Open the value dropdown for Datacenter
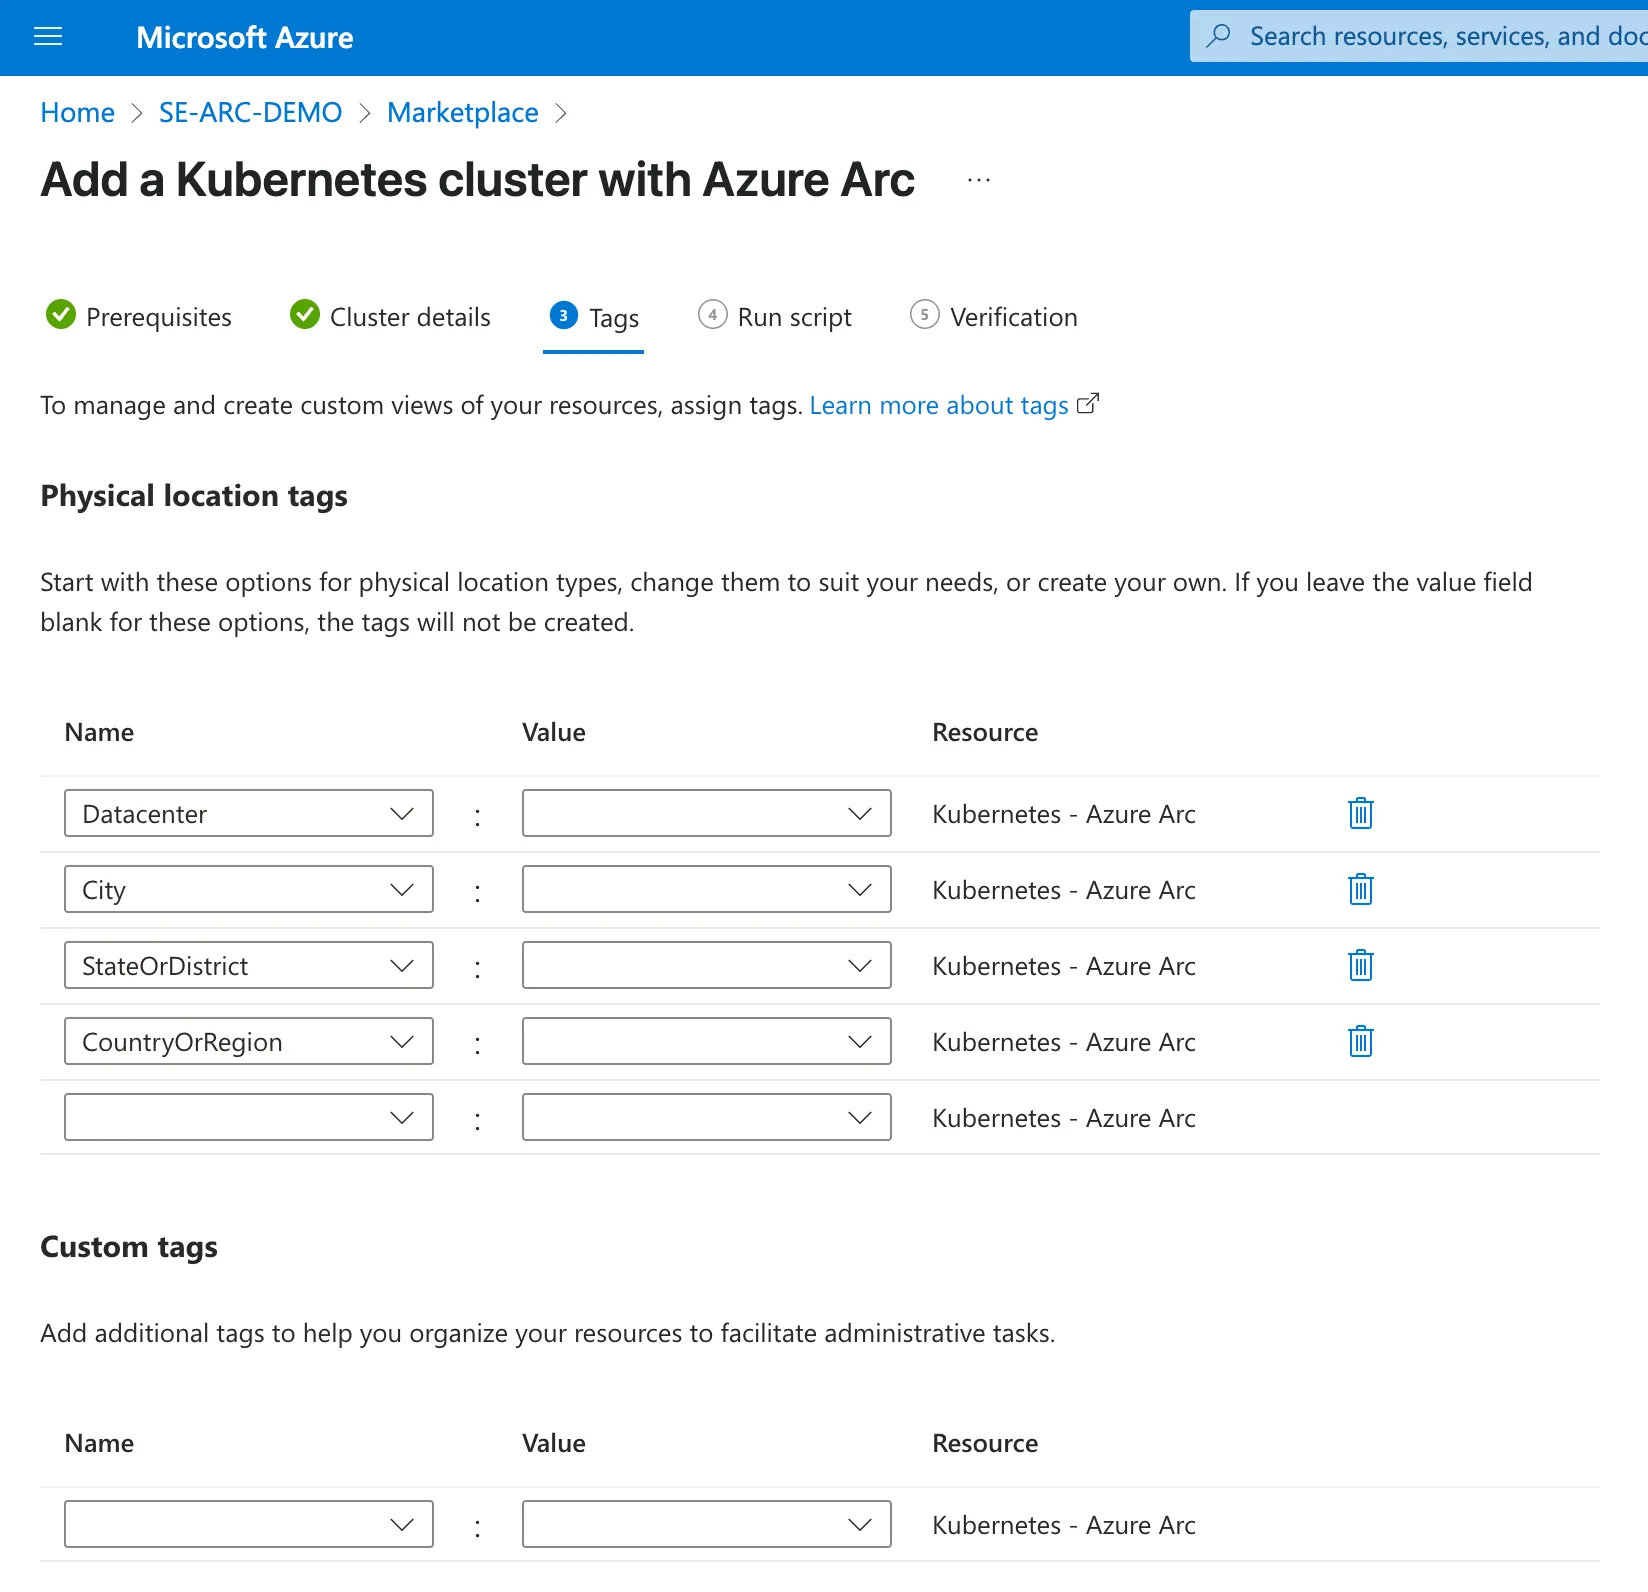The height and width of the screenshot is (1592, 1648). click(x=707, y=814)
